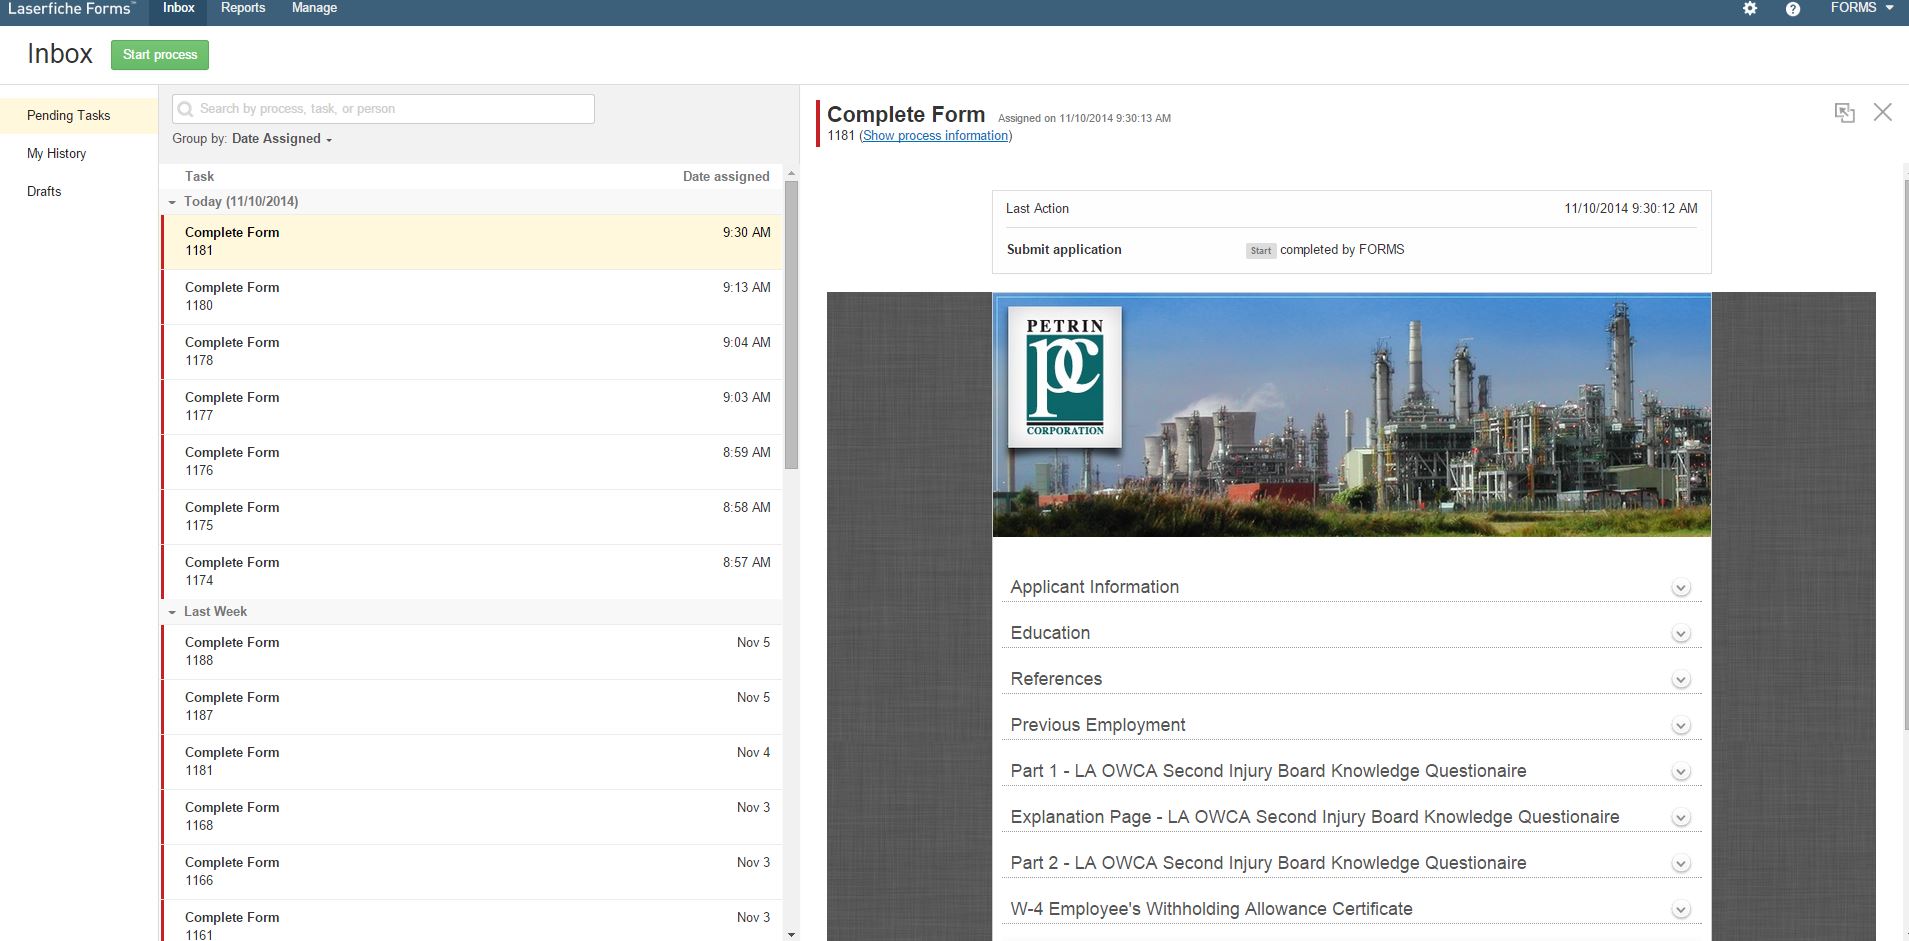Click the Petrin Corporation logo
This screenshot has width=1909, height=941.
(1065, 377)
